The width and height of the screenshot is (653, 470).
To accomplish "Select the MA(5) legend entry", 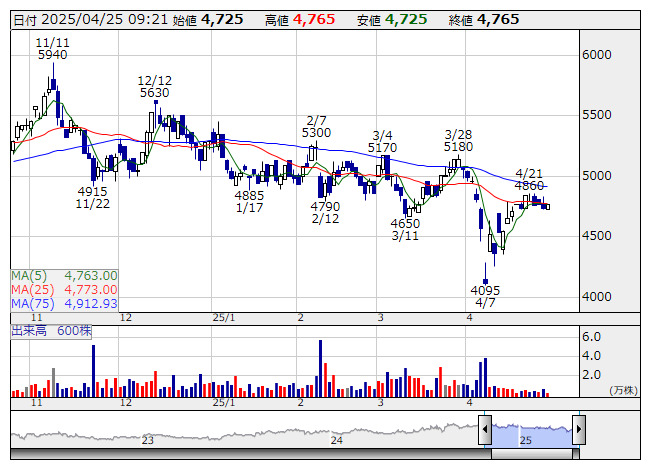I will point(64,276).
